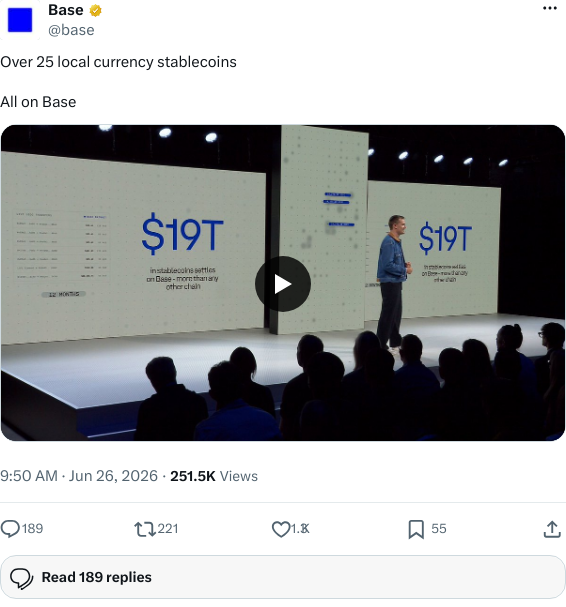Click the gold verified badge
This screenshot has width=566, height=607.
click(x=96, y=10)
